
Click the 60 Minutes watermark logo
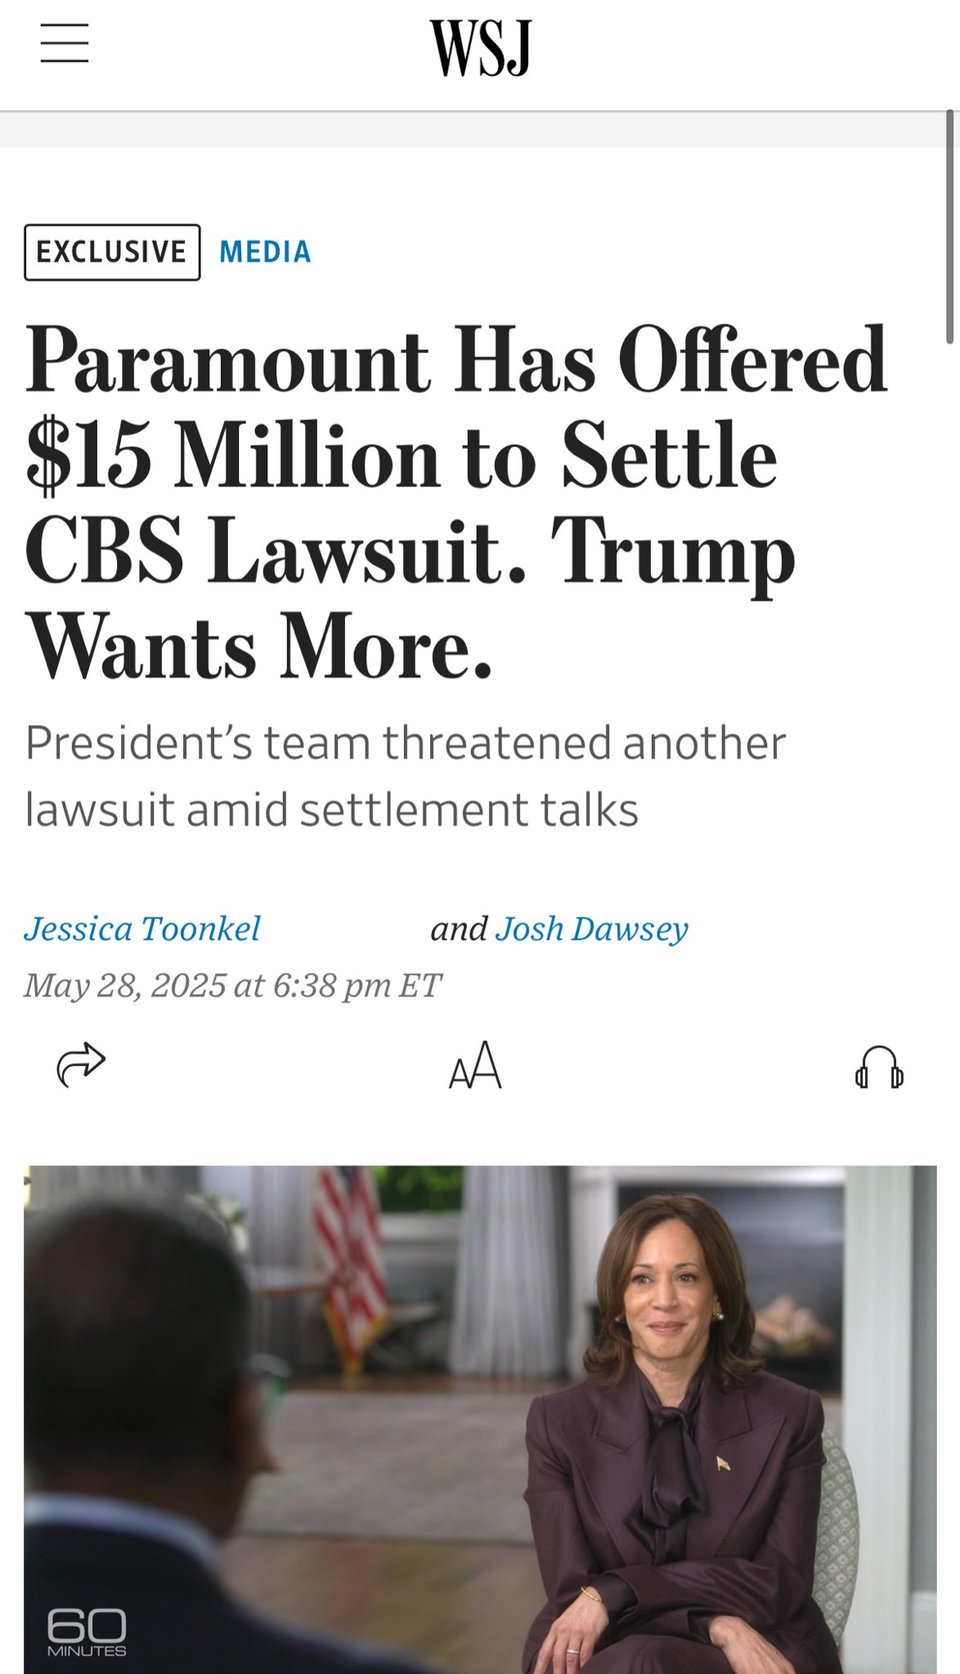pyautogui.click(x=87, y=1632)
